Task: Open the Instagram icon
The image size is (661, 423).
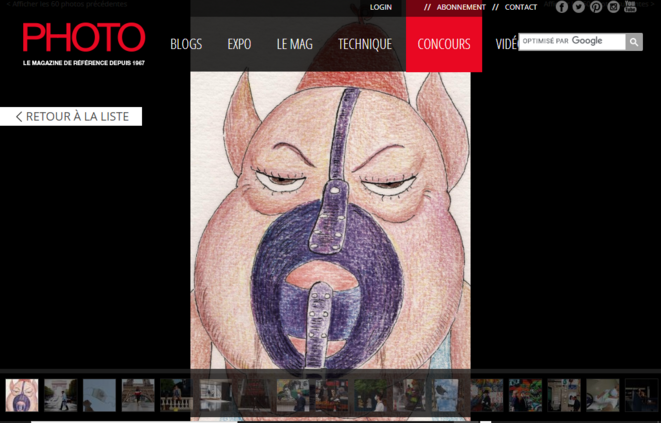Action: pyautogui.click(x=613, y=7)
